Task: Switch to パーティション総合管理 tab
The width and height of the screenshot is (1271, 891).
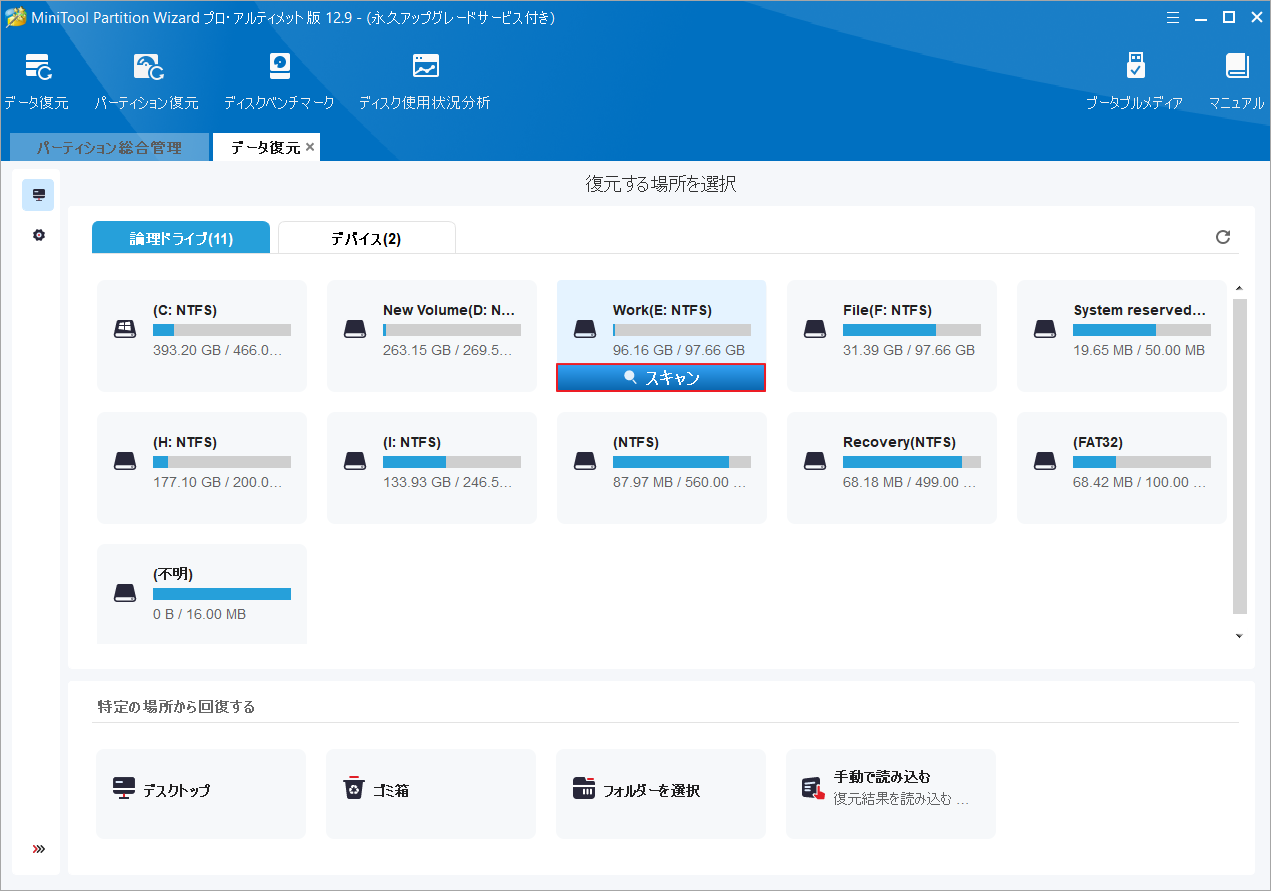Action: pyautogui.click(x=109, y=147)
